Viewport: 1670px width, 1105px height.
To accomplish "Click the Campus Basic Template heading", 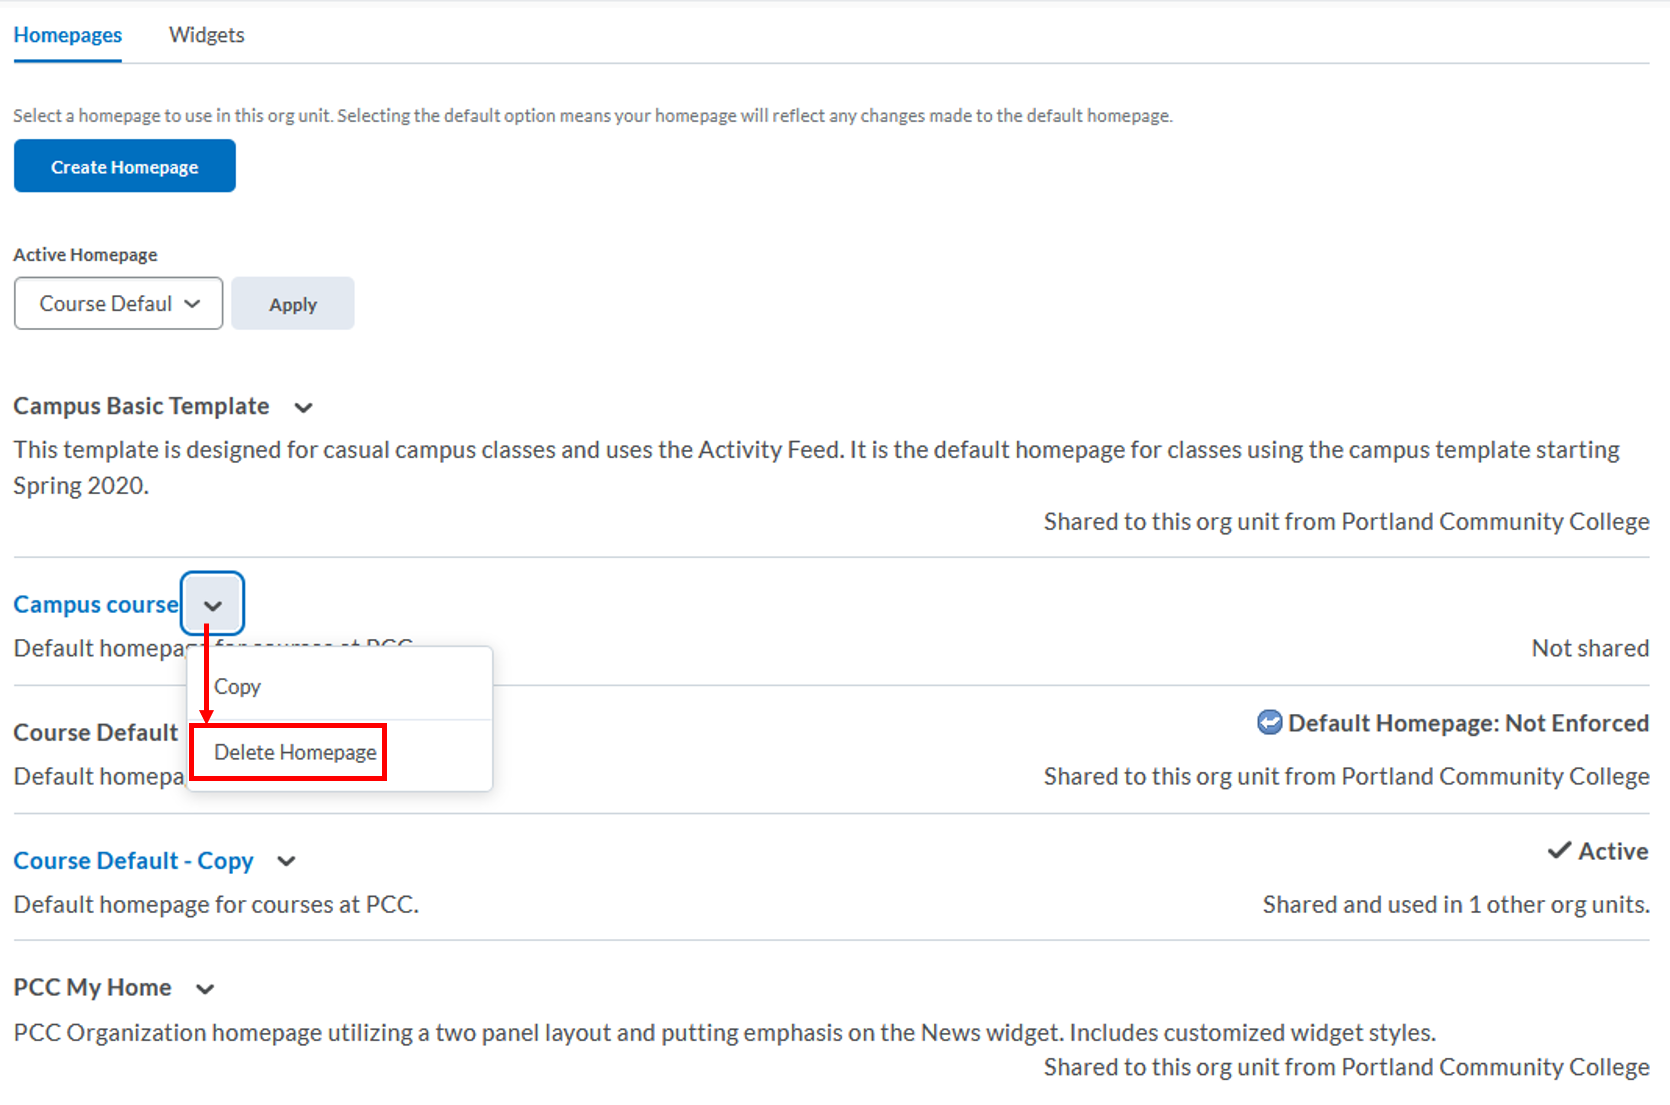I will coord(141,406).
